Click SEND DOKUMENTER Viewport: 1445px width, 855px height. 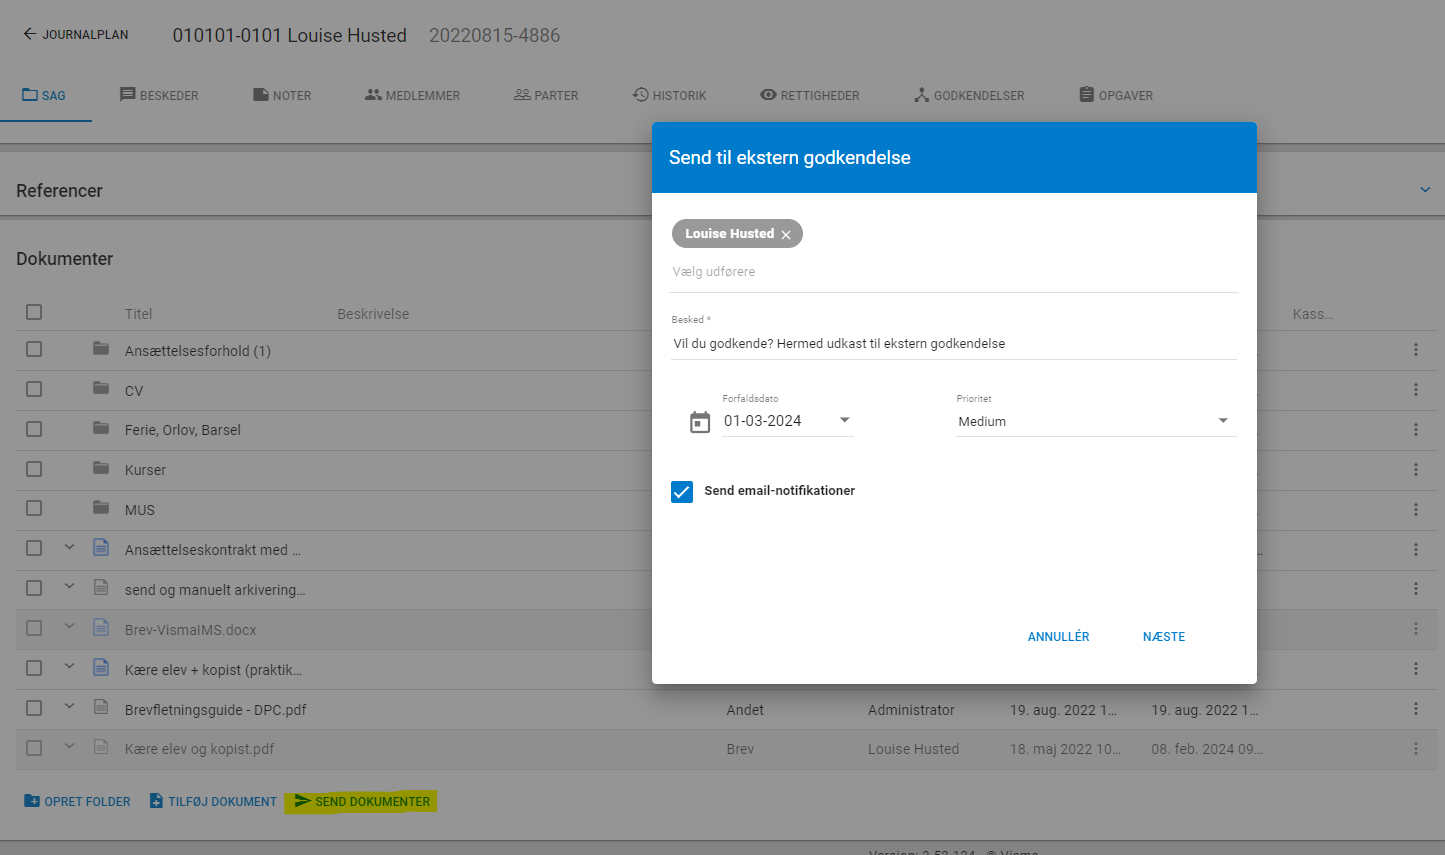[361, 802]
